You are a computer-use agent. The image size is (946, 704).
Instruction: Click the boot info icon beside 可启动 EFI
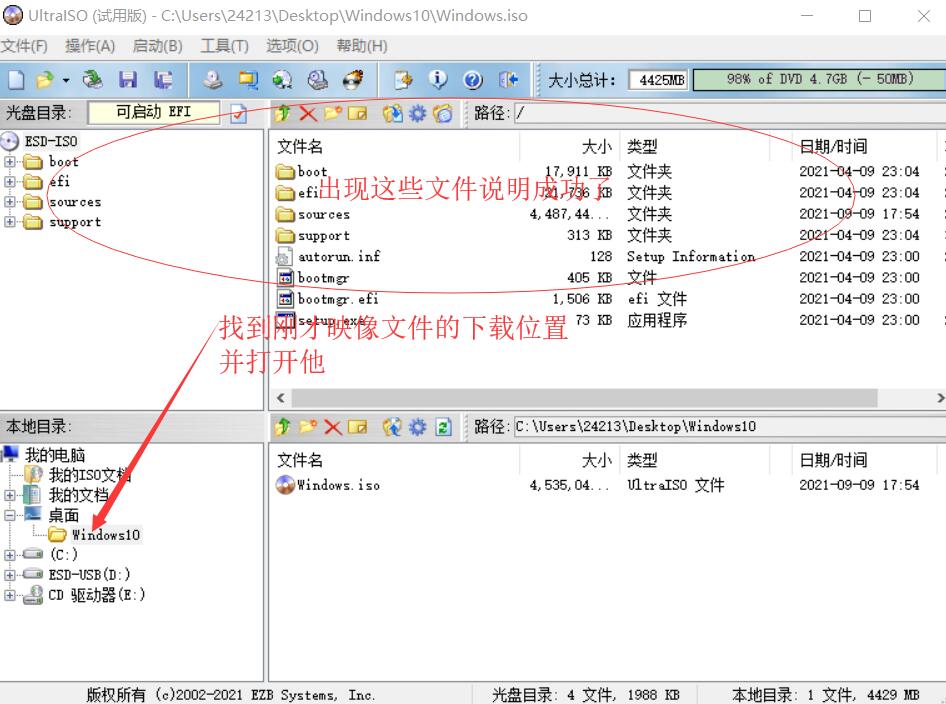238,113
